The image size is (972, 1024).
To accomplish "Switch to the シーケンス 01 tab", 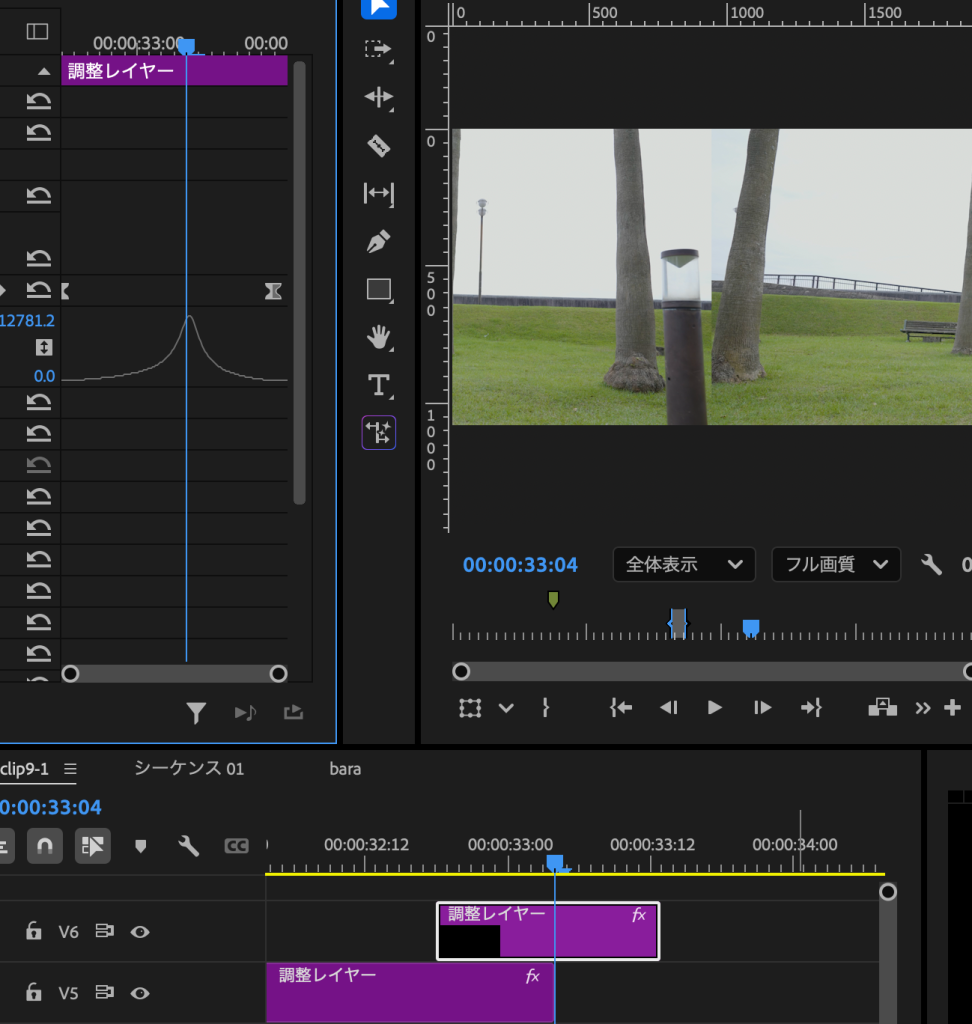I will point(189,769).
